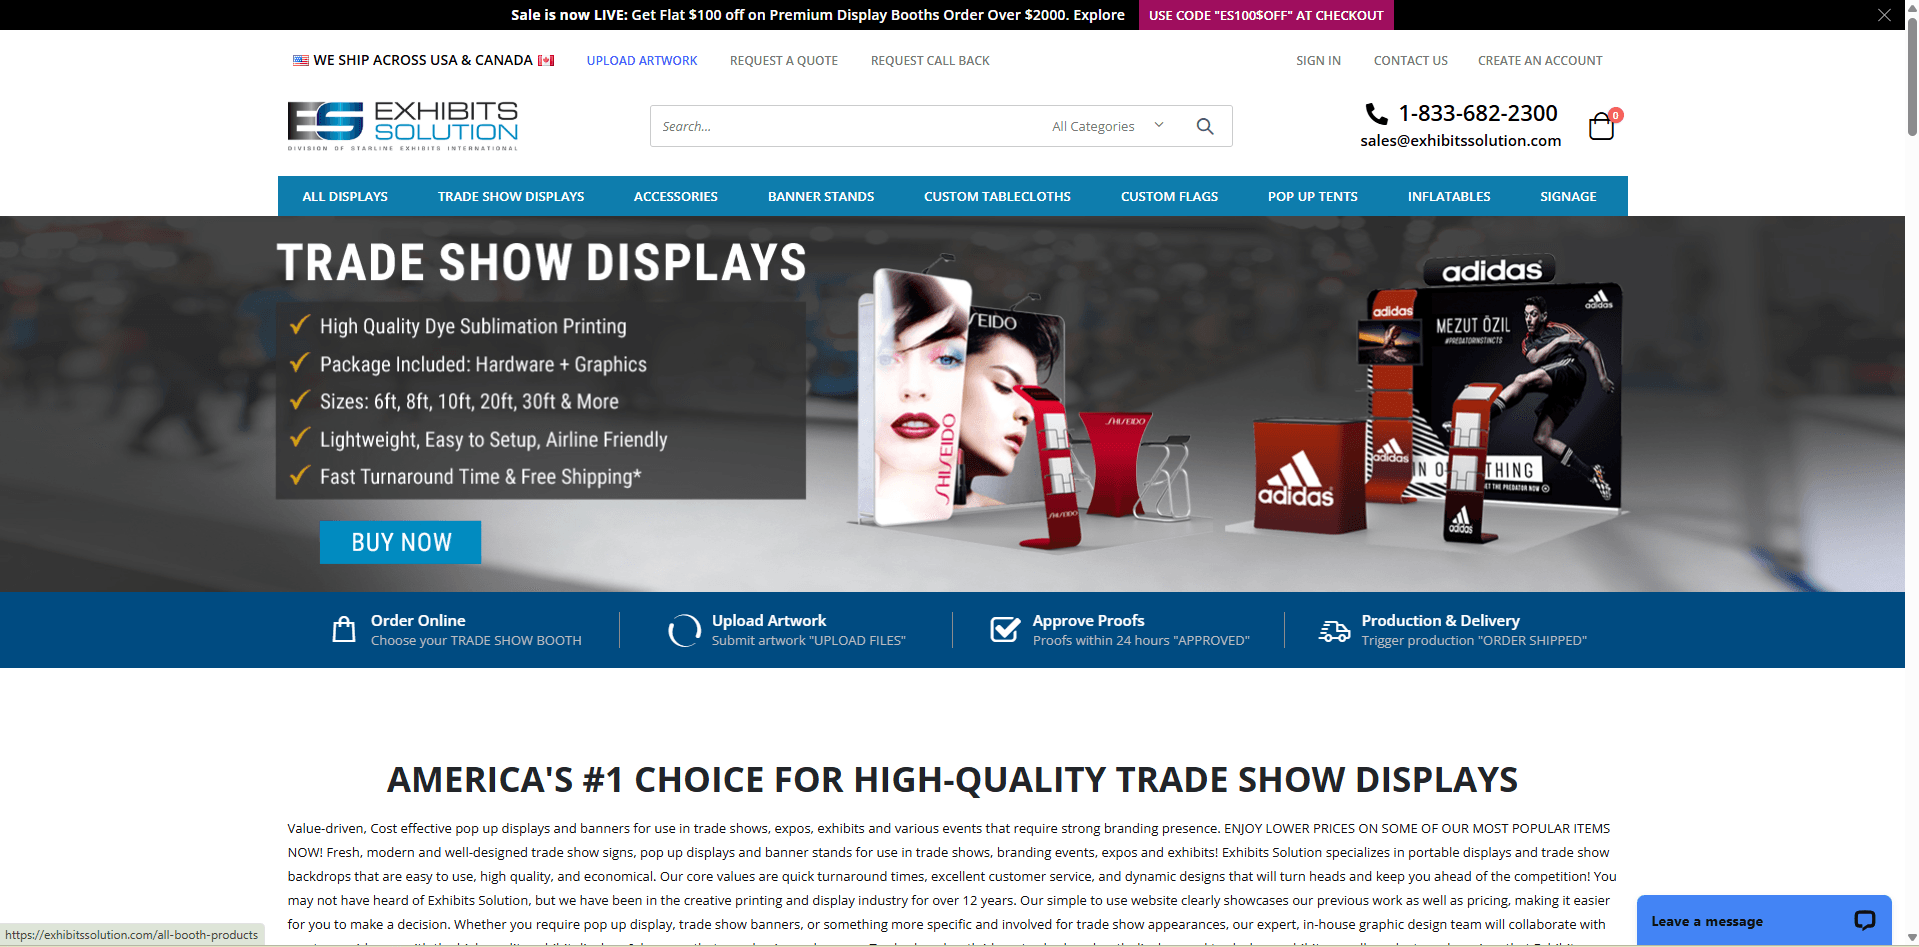This screenshot has width=1919, height=947.
Task: Click the Upload Artwork circular icon
Action: pos(684,630)
